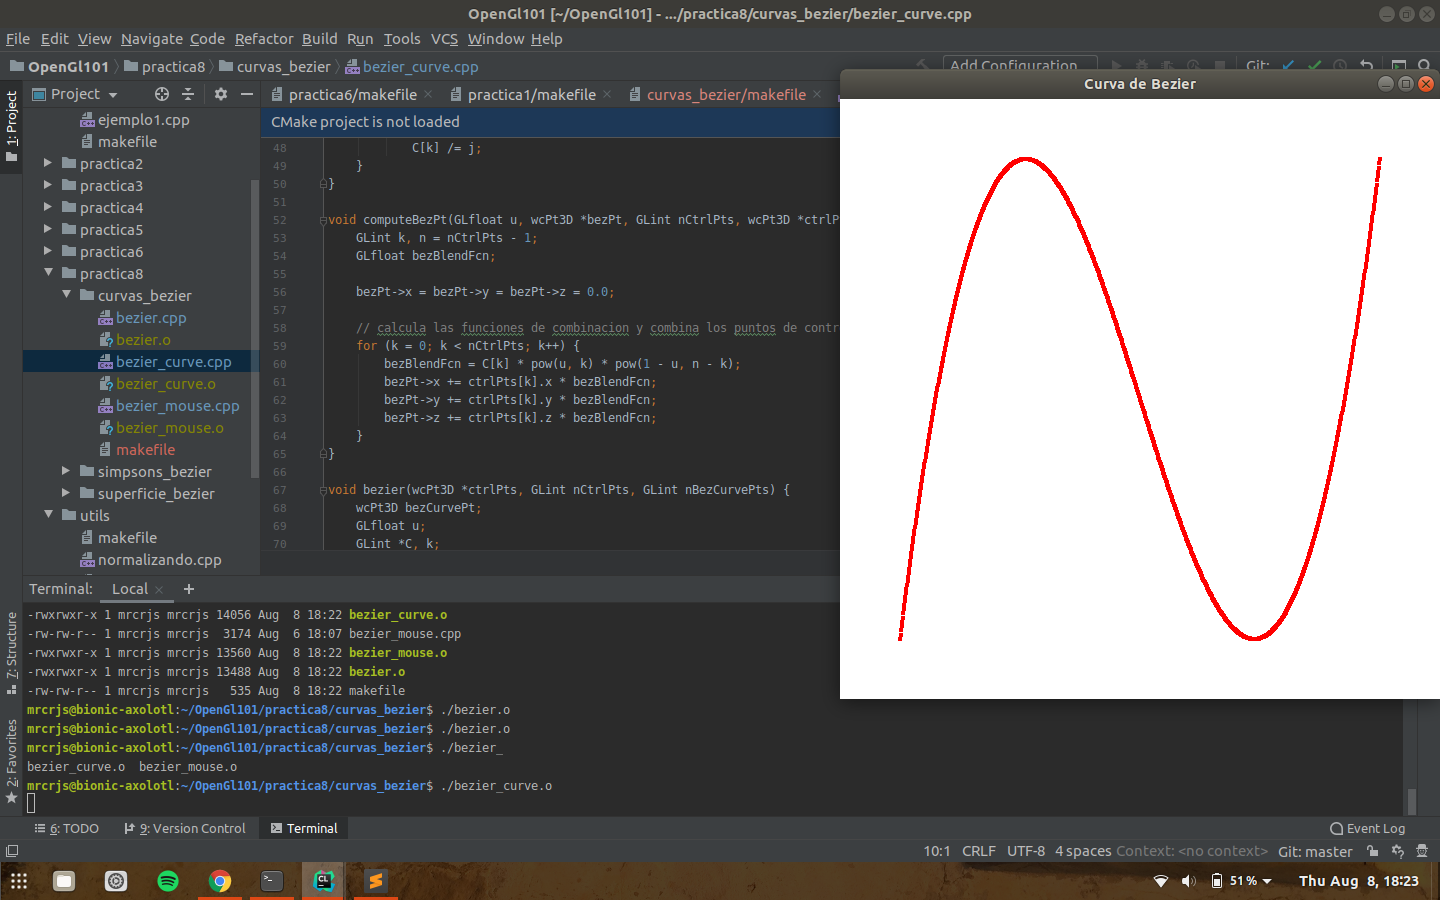The height and width of the screenshot is (900, 1440).
Task: Toggle the 1: Project side tool button
Action: point(11,127)
